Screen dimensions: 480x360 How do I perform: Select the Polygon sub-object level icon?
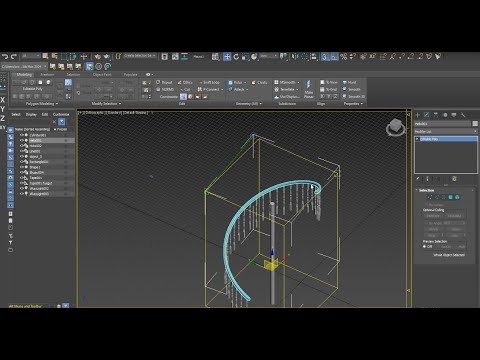pos(450,197)
